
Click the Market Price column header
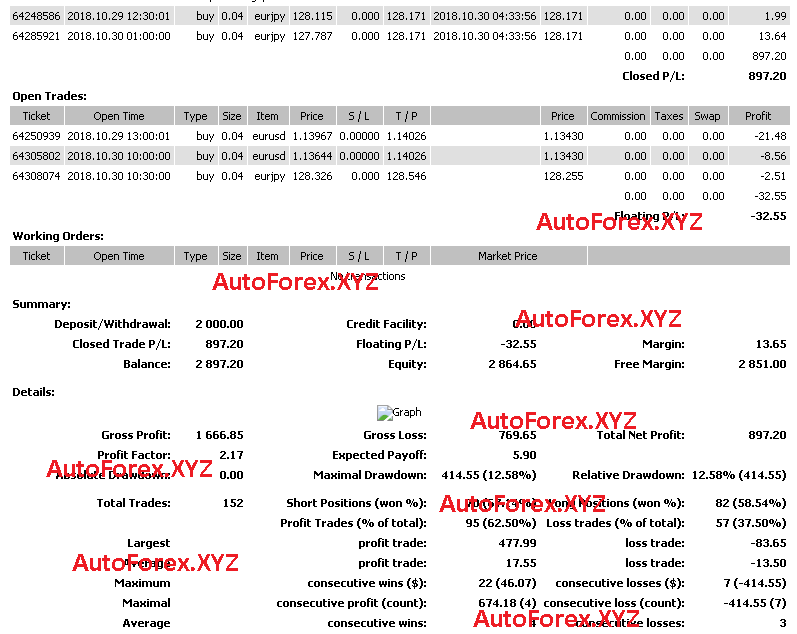tap(508, 256)
